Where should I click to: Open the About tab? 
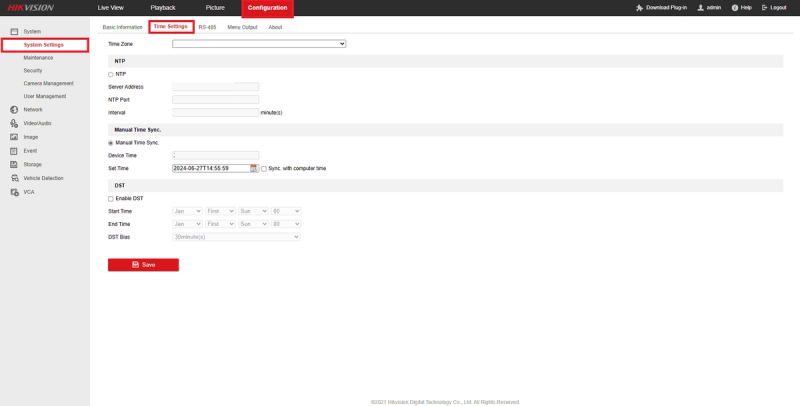tap(275, 28)
